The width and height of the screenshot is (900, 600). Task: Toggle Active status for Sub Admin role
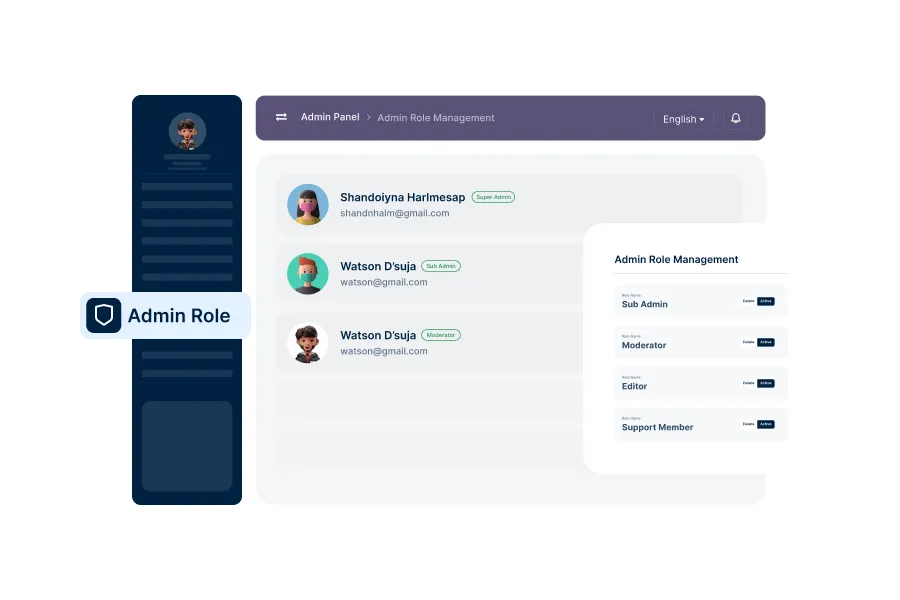[766, 301]
